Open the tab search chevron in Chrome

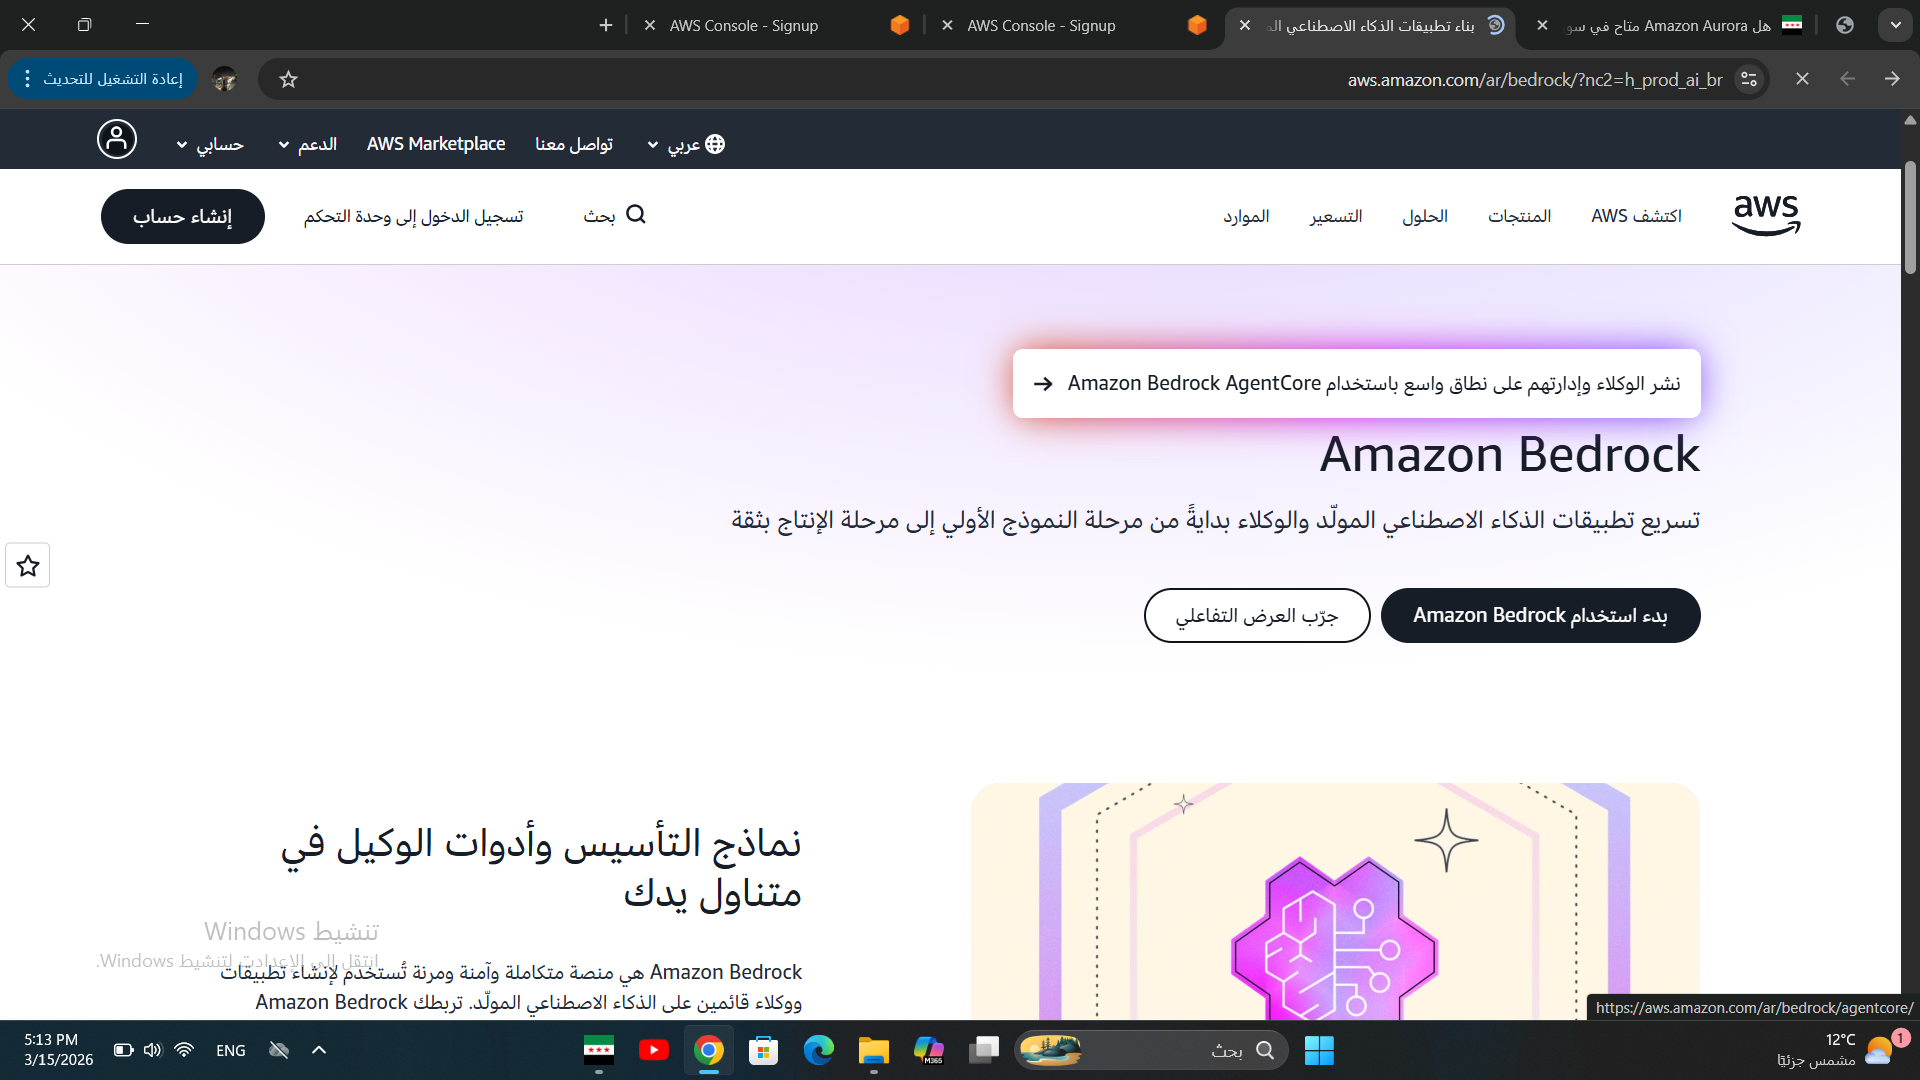1895,25
